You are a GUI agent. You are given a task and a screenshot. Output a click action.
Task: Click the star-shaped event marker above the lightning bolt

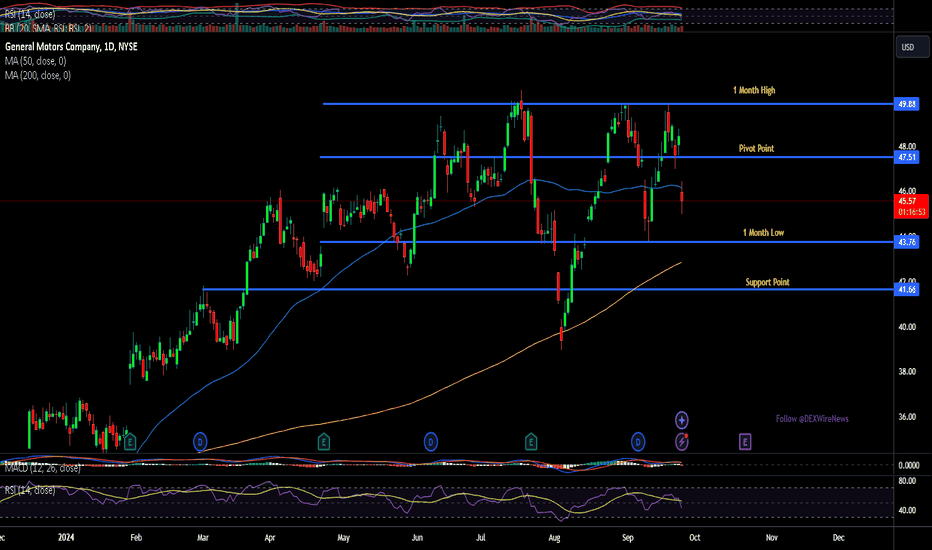tap(682, 420)
